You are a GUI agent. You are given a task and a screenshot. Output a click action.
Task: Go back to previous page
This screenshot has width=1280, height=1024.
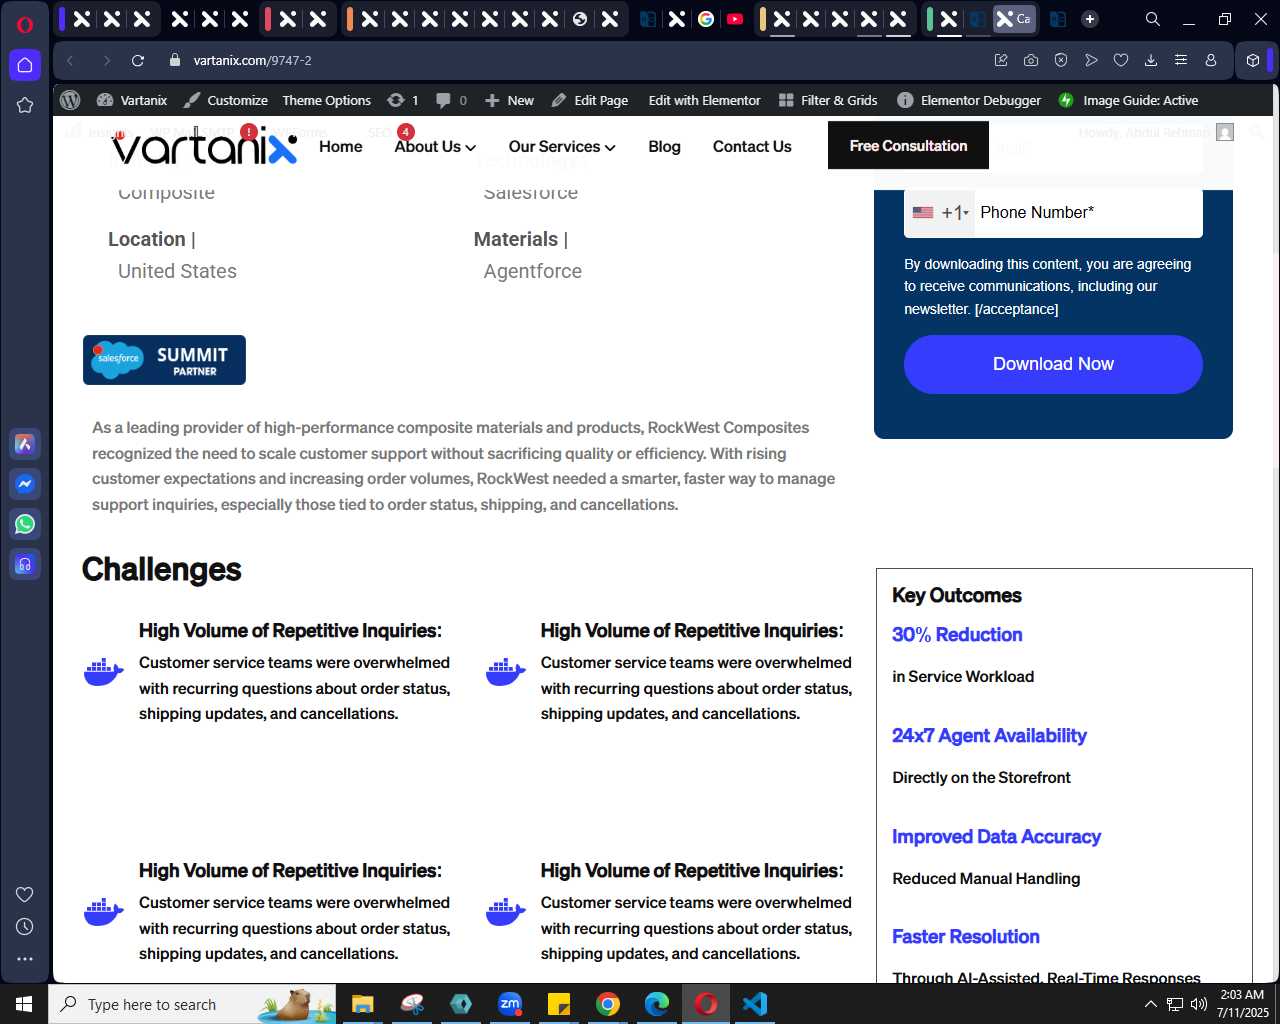click(71, 60)
